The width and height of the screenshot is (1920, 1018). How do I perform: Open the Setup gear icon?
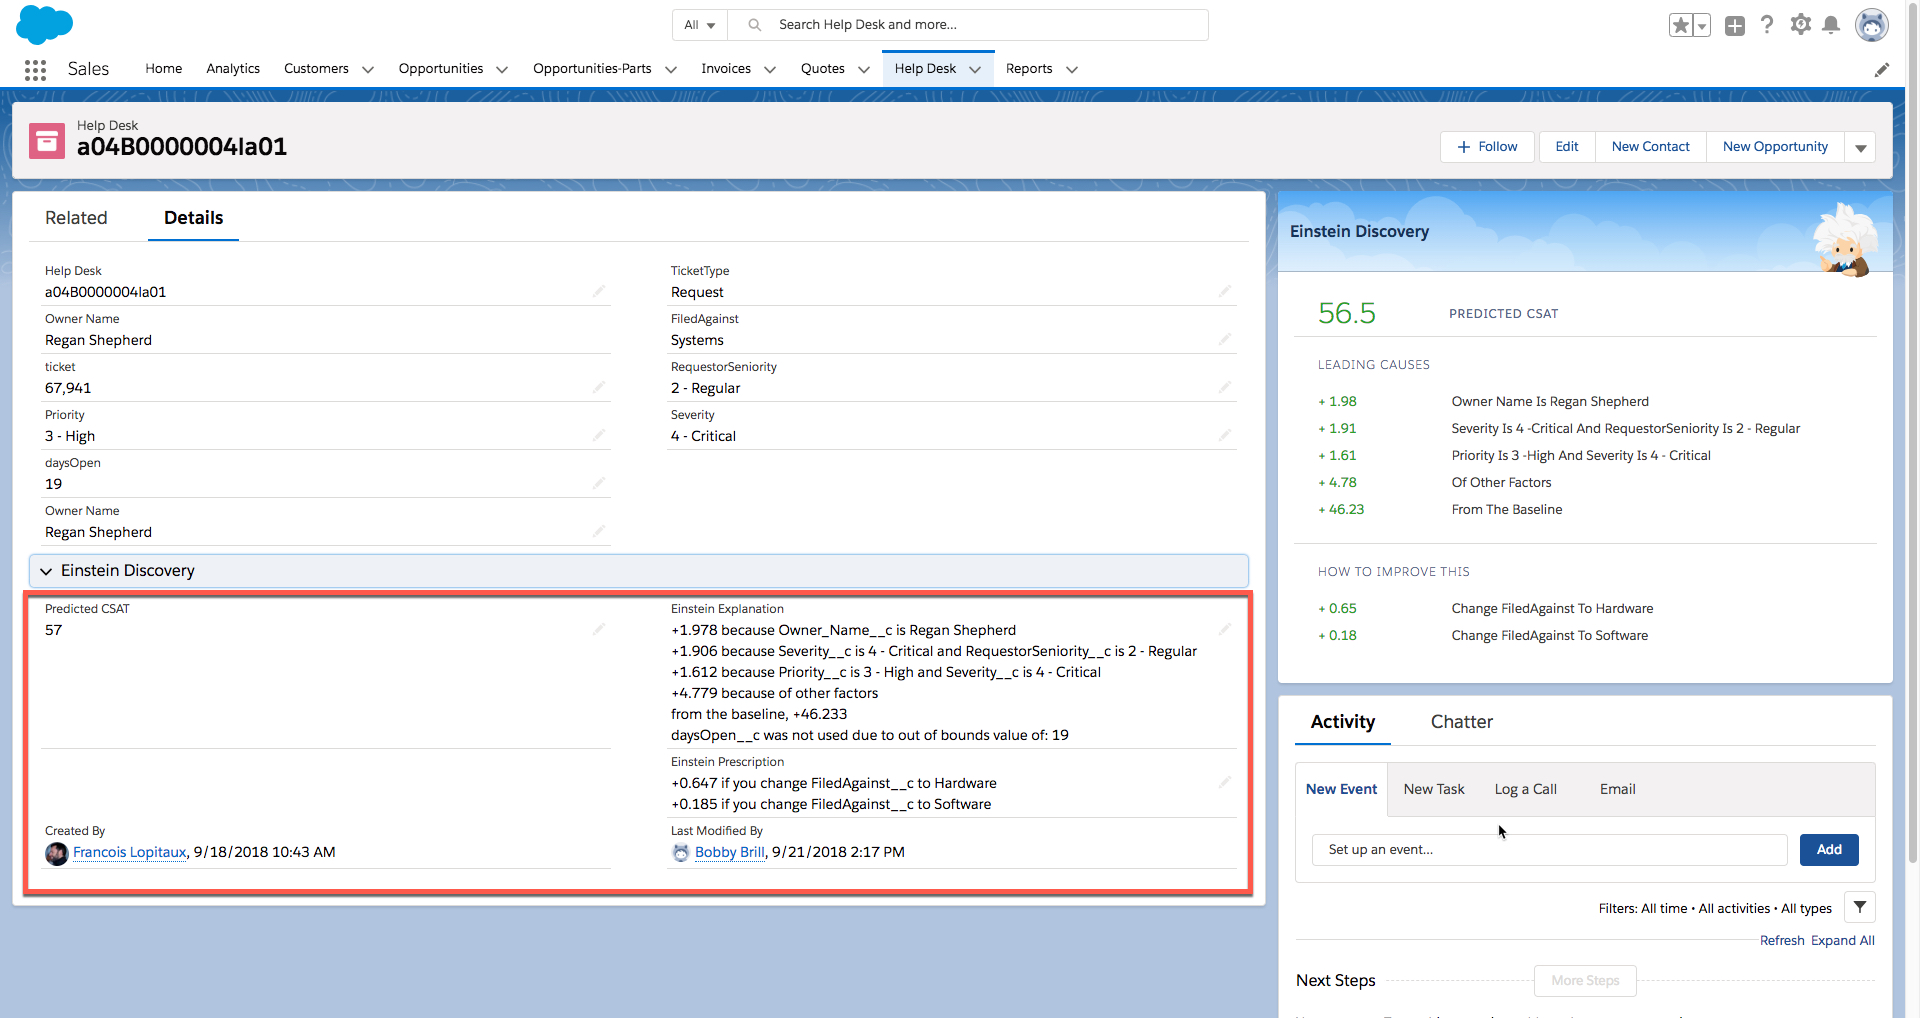click(x=1801, y=24)
